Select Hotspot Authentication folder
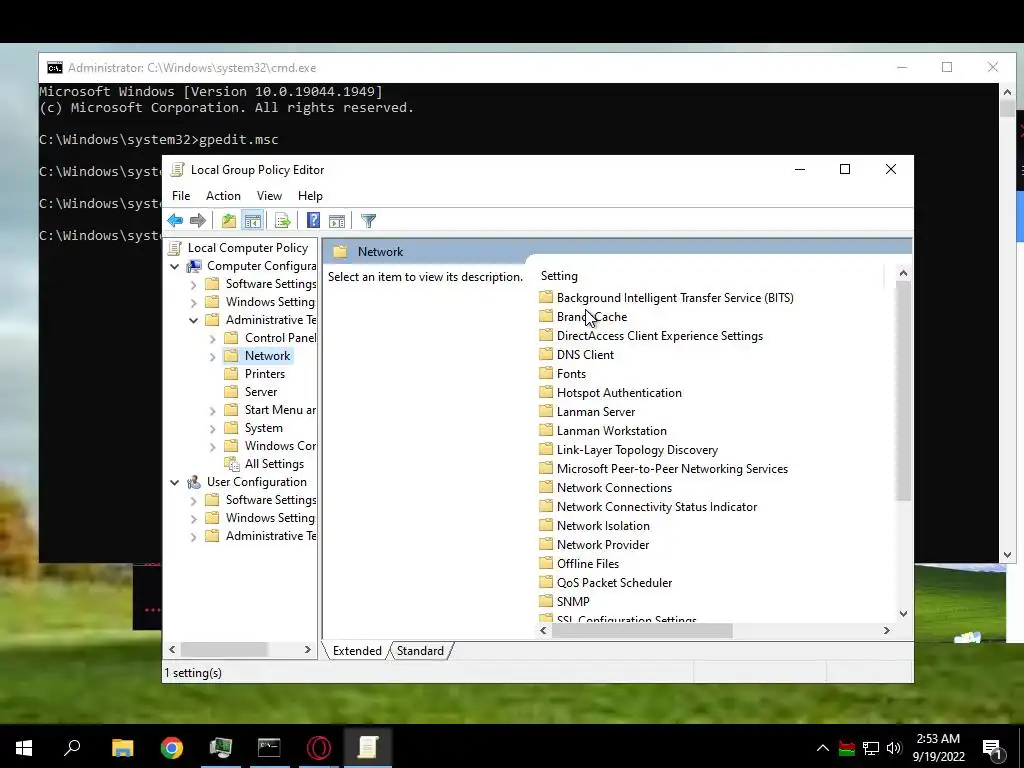Viewport: 1024px width, 768px height. point(619,392)
